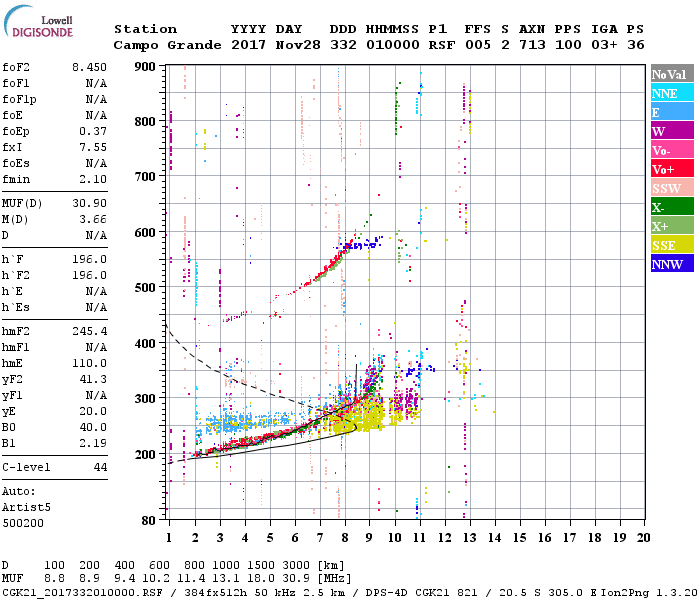The image size is (700, 600).
Task: Click the FFS value 005
Action: pos(478,45)
